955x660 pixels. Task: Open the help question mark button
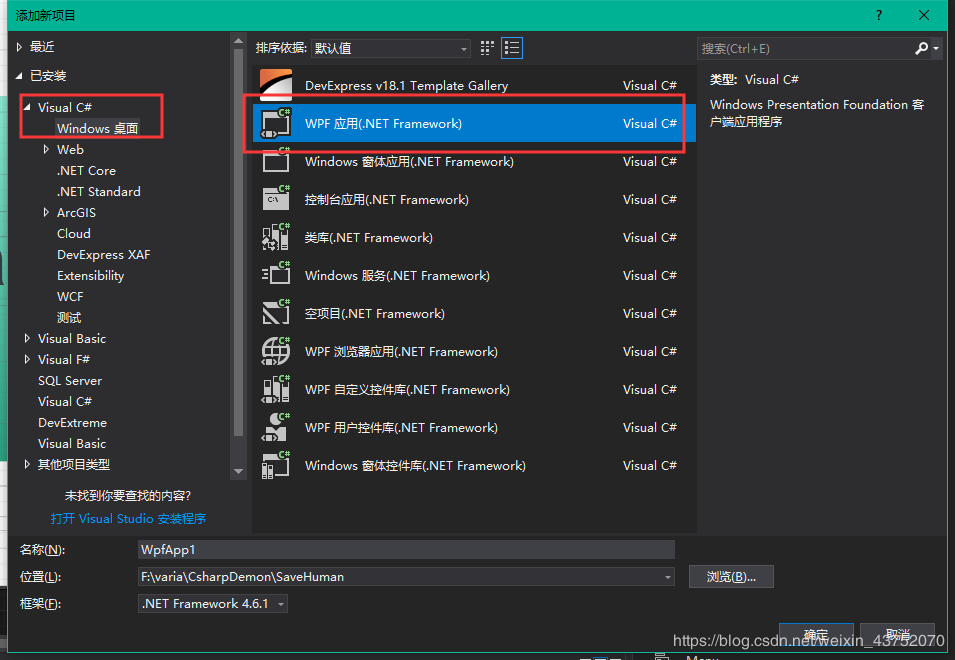click(x=879, y=15)
